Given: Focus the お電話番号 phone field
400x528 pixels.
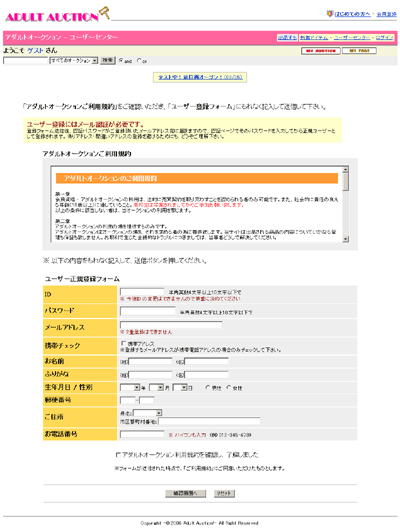Looking at the screenshot, I should [142, 434].
